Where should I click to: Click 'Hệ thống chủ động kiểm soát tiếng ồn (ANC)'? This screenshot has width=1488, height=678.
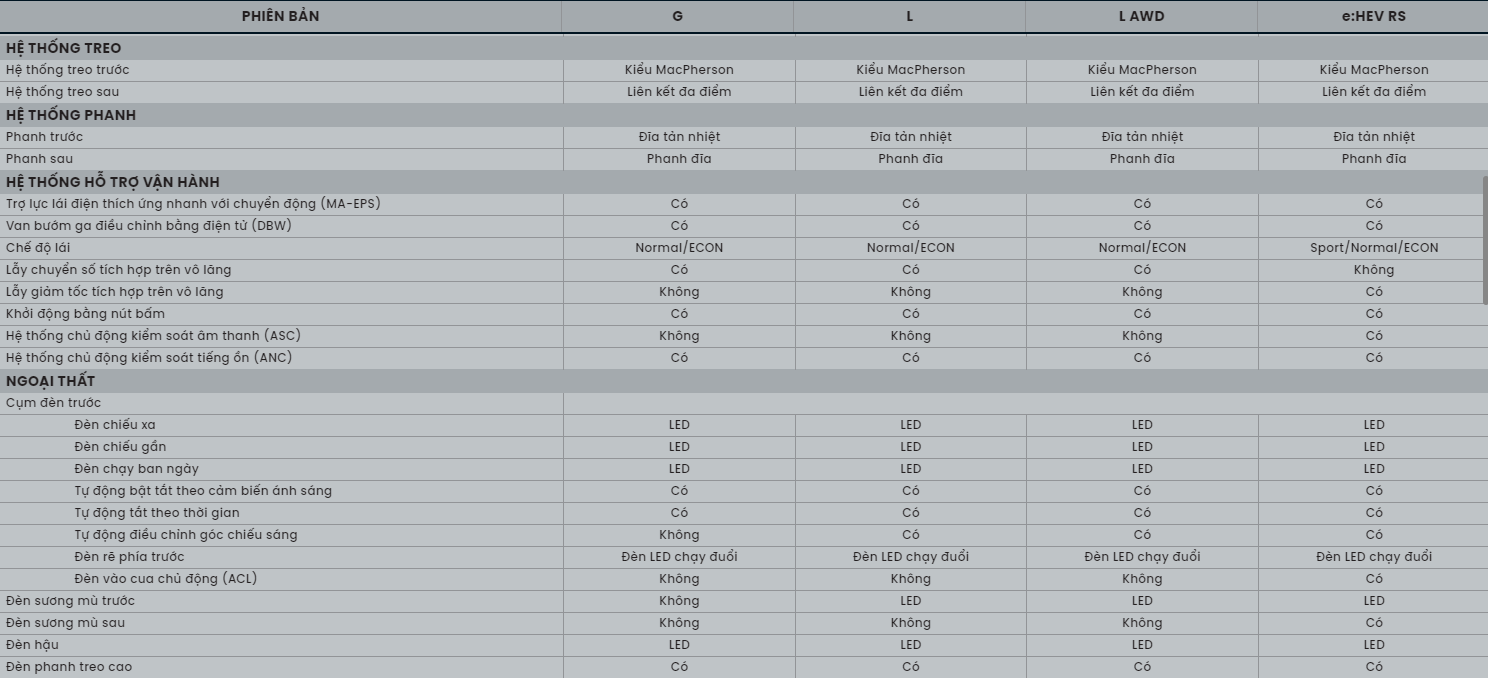click(149, 358)
